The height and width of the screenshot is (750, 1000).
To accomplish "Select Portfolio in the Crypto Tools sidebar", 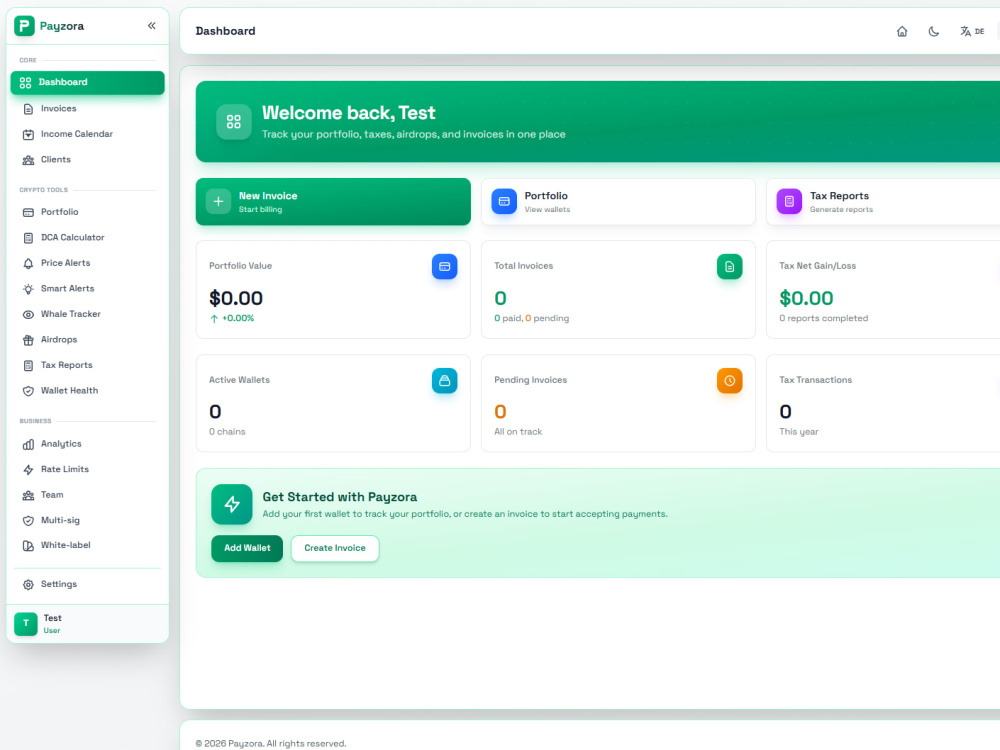I will pyautogui.click(x=87, y=212).
